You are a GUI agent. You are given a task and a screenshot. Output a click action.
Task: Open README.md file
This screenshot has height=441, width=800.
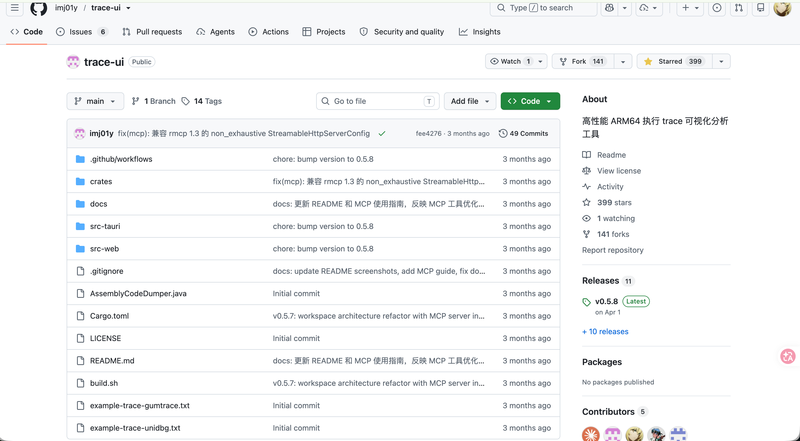tap(112, 360)
